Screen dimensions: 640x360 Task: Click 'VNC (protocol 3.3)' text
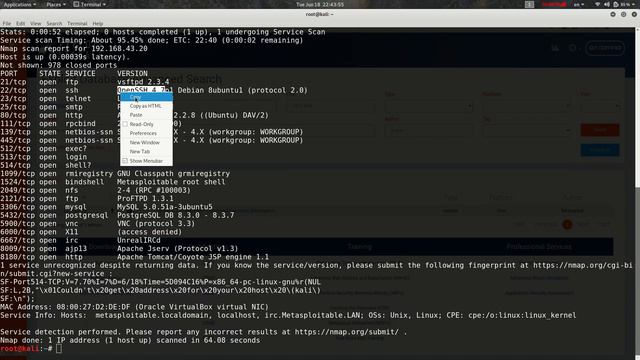click(x=156, y=224)
